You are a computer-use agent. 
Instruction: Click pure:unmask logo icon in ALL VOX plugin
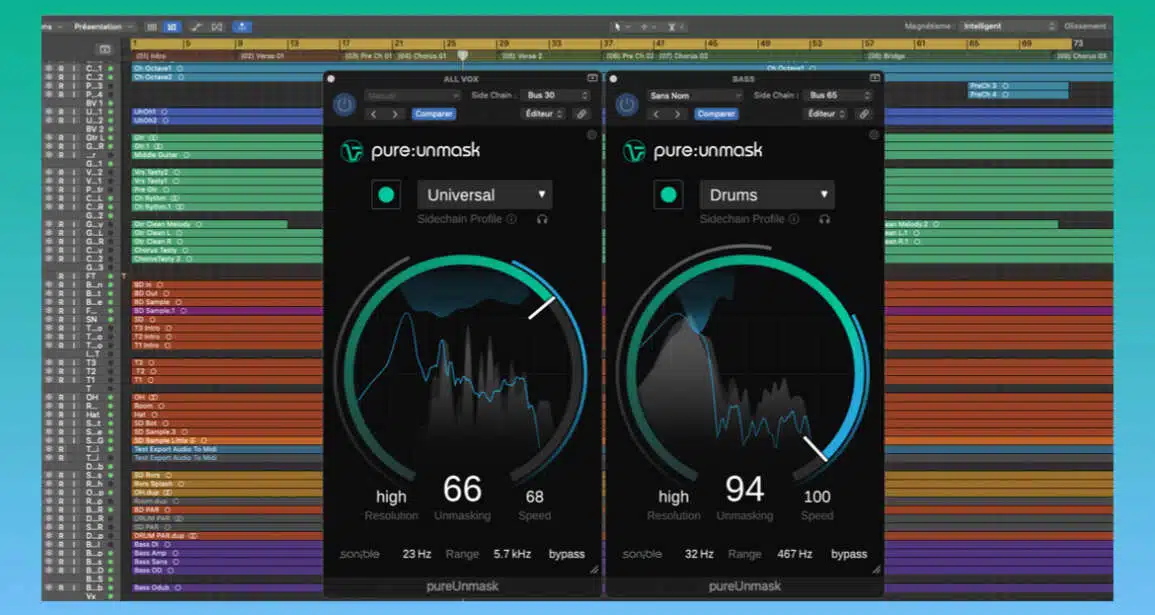(352, 151)
